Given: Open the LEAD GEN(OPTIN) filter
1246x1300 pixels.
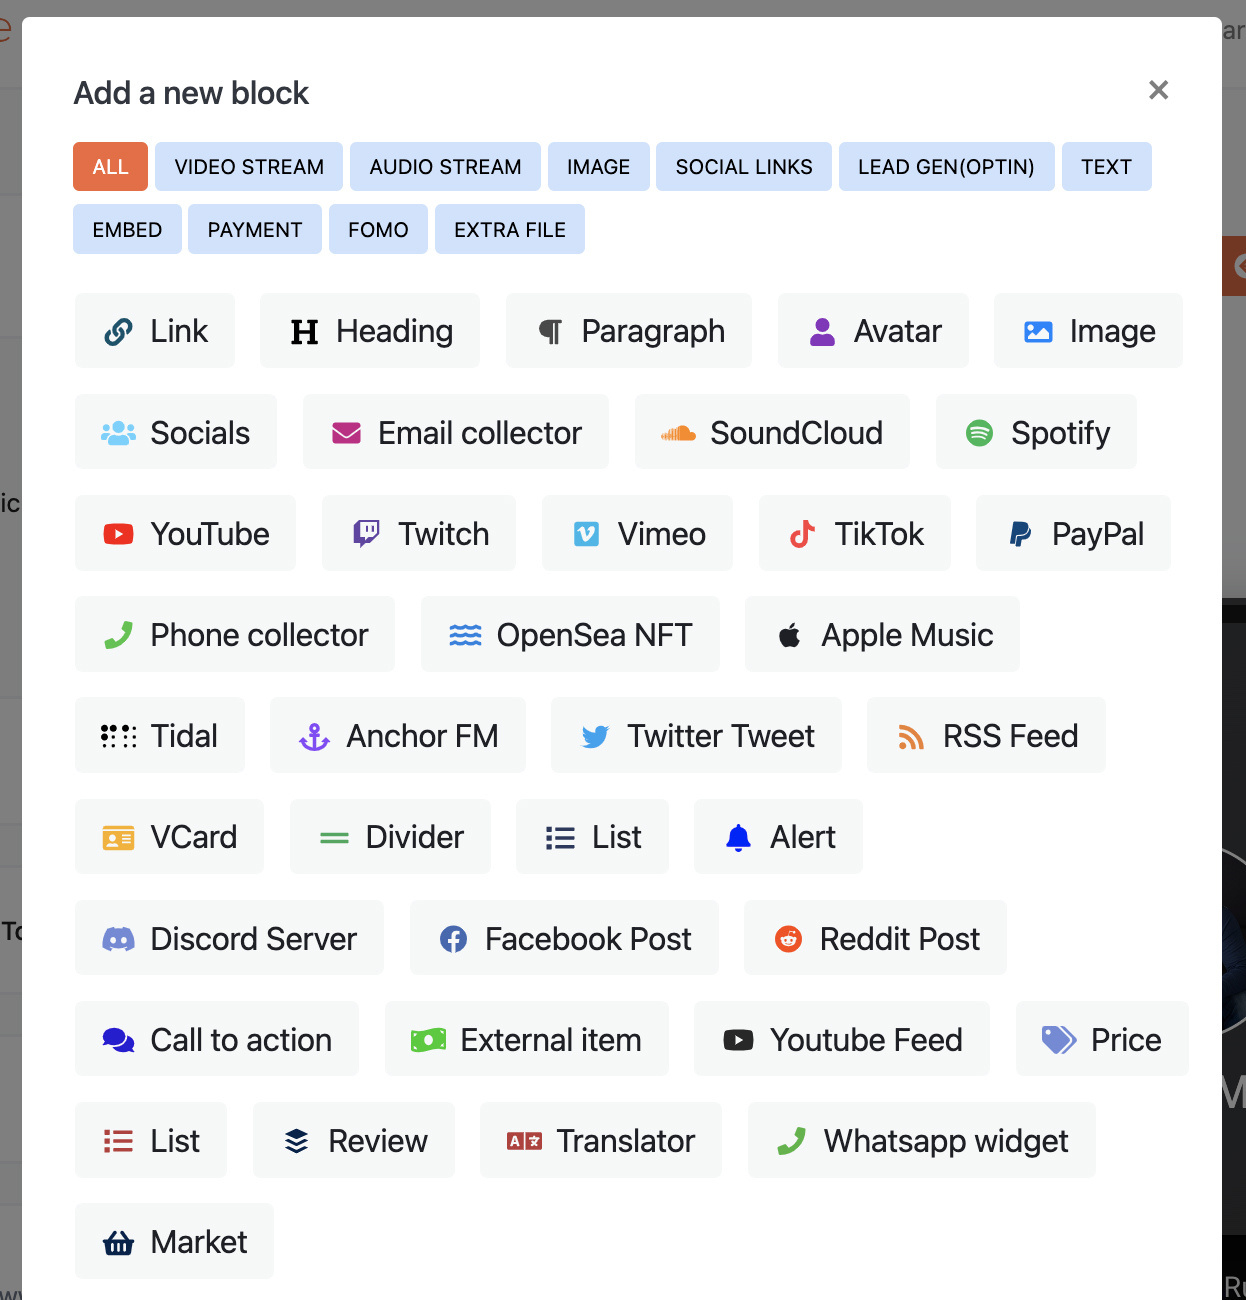Looking at the screenshot, I should 946,166.
